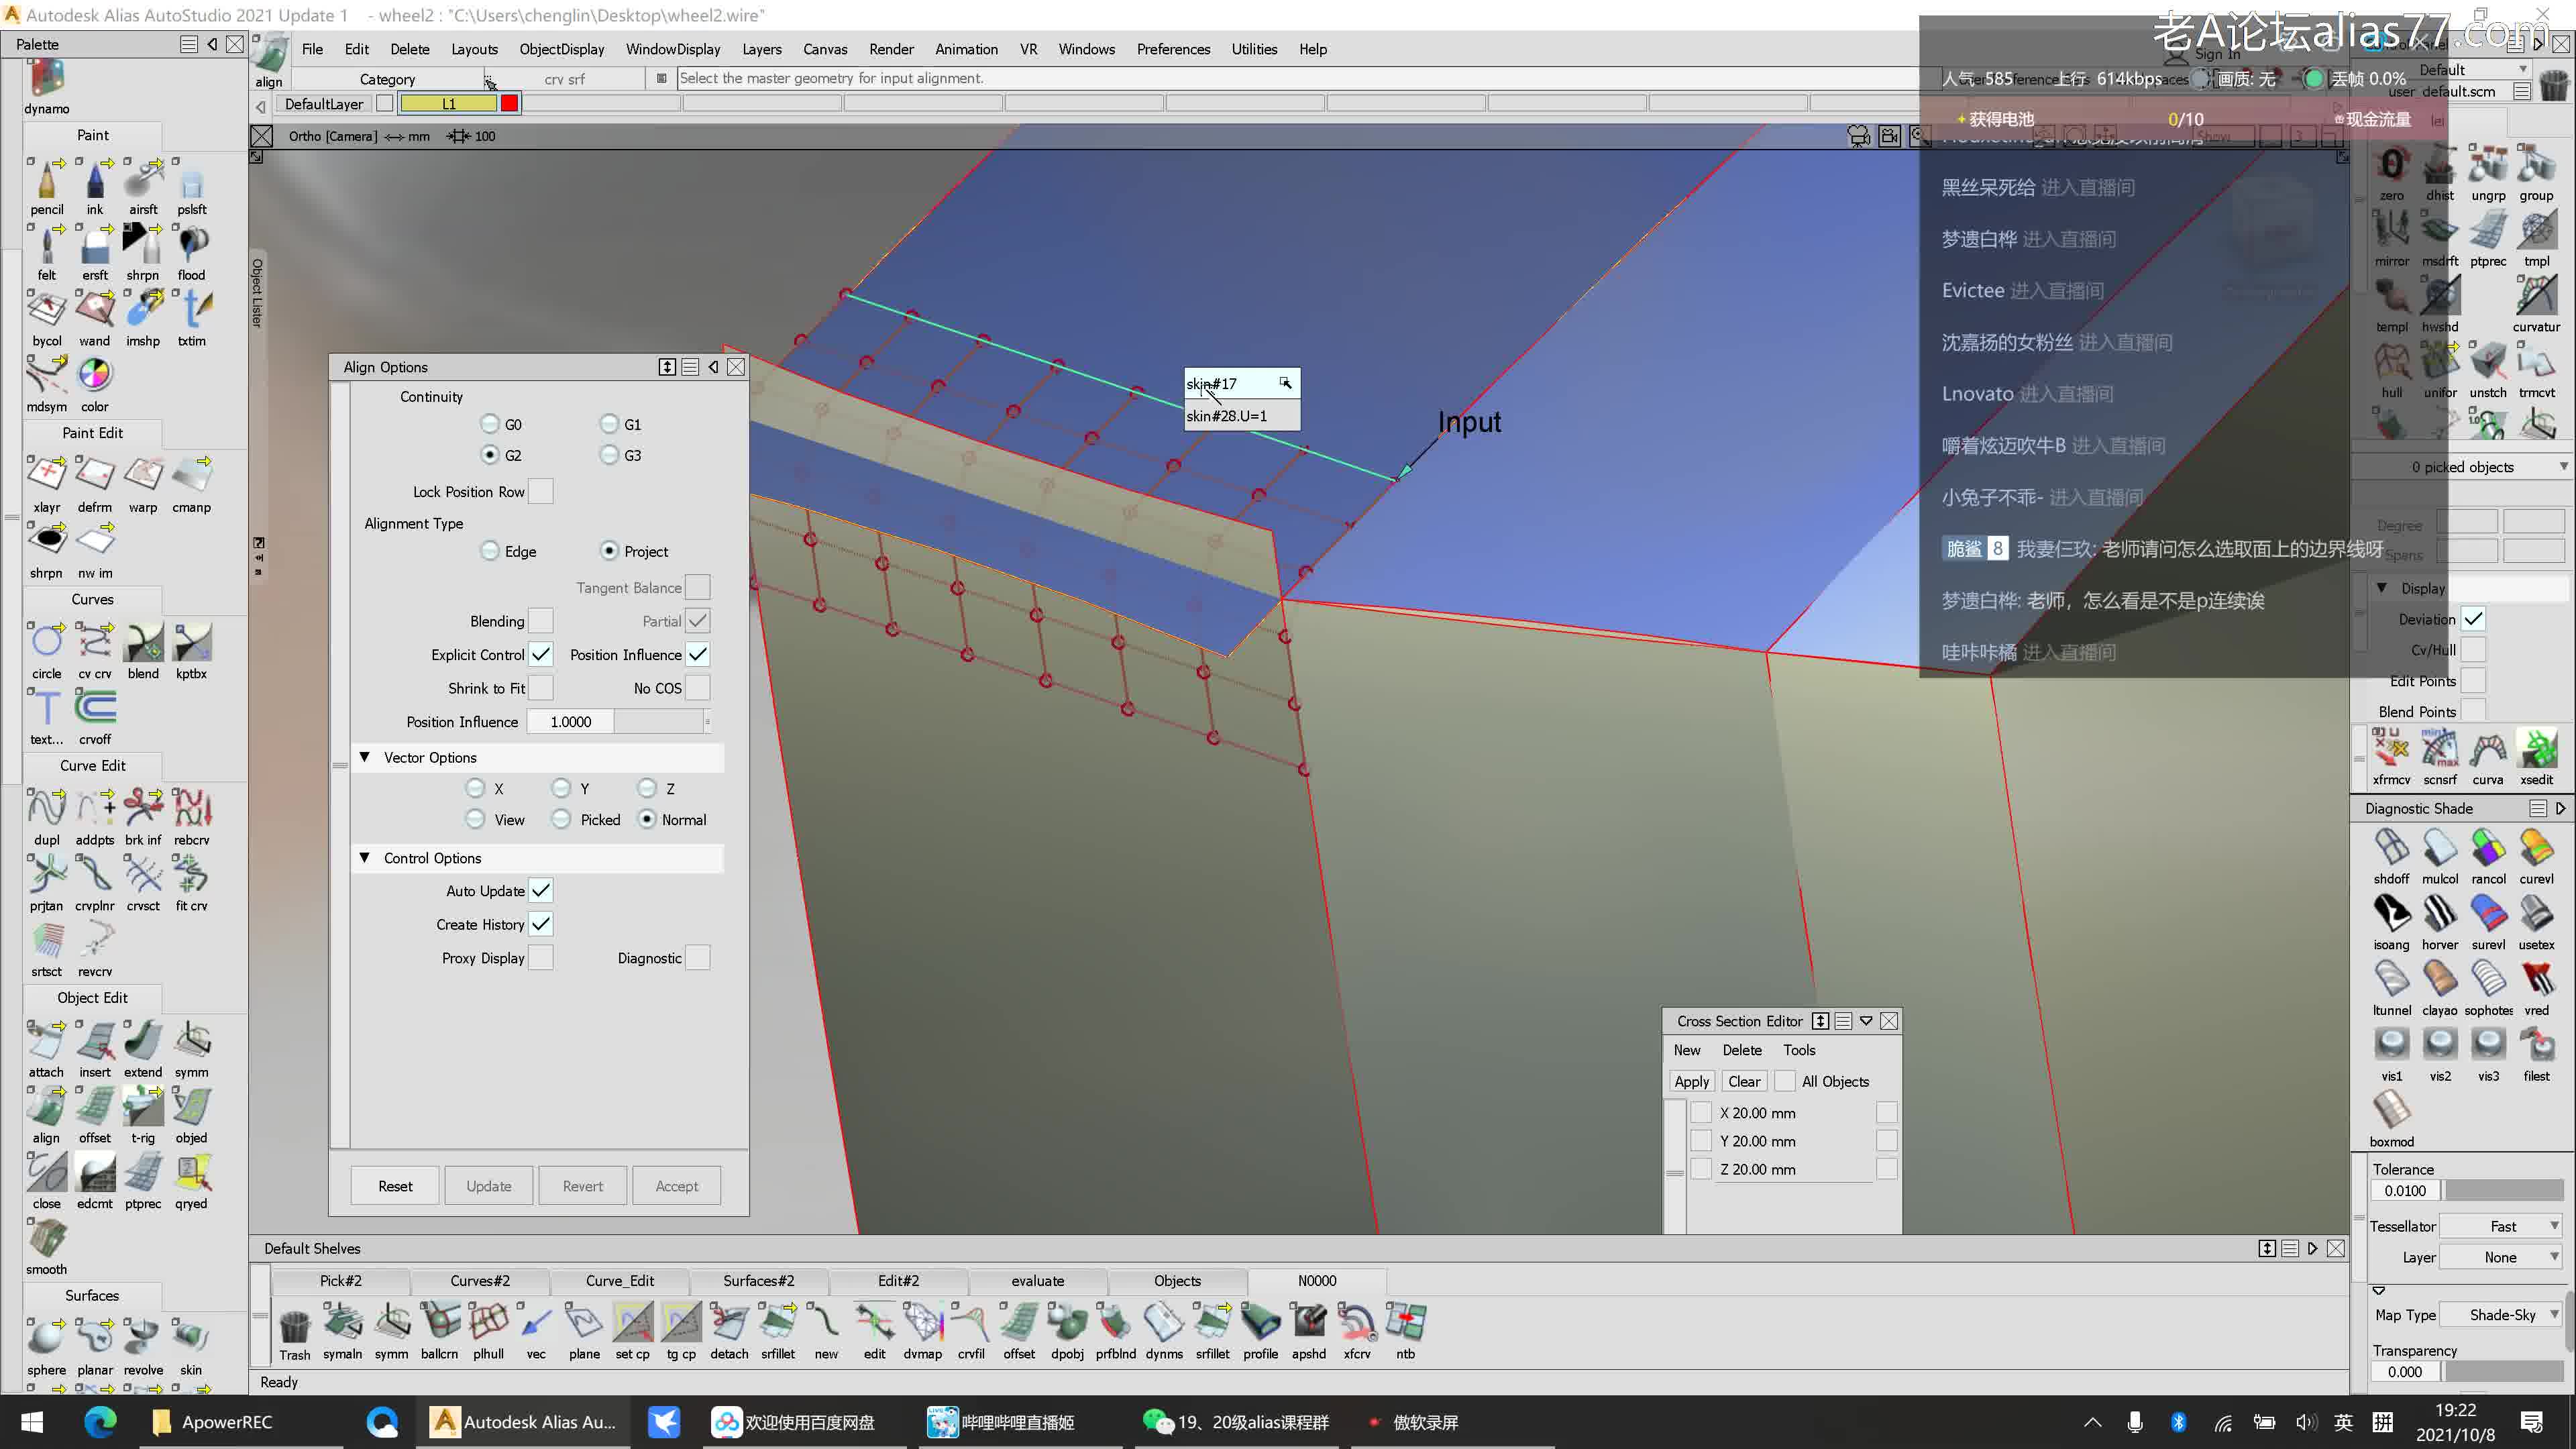
Task: Click the set cp shelf icon
Action: click(632, 1323)
